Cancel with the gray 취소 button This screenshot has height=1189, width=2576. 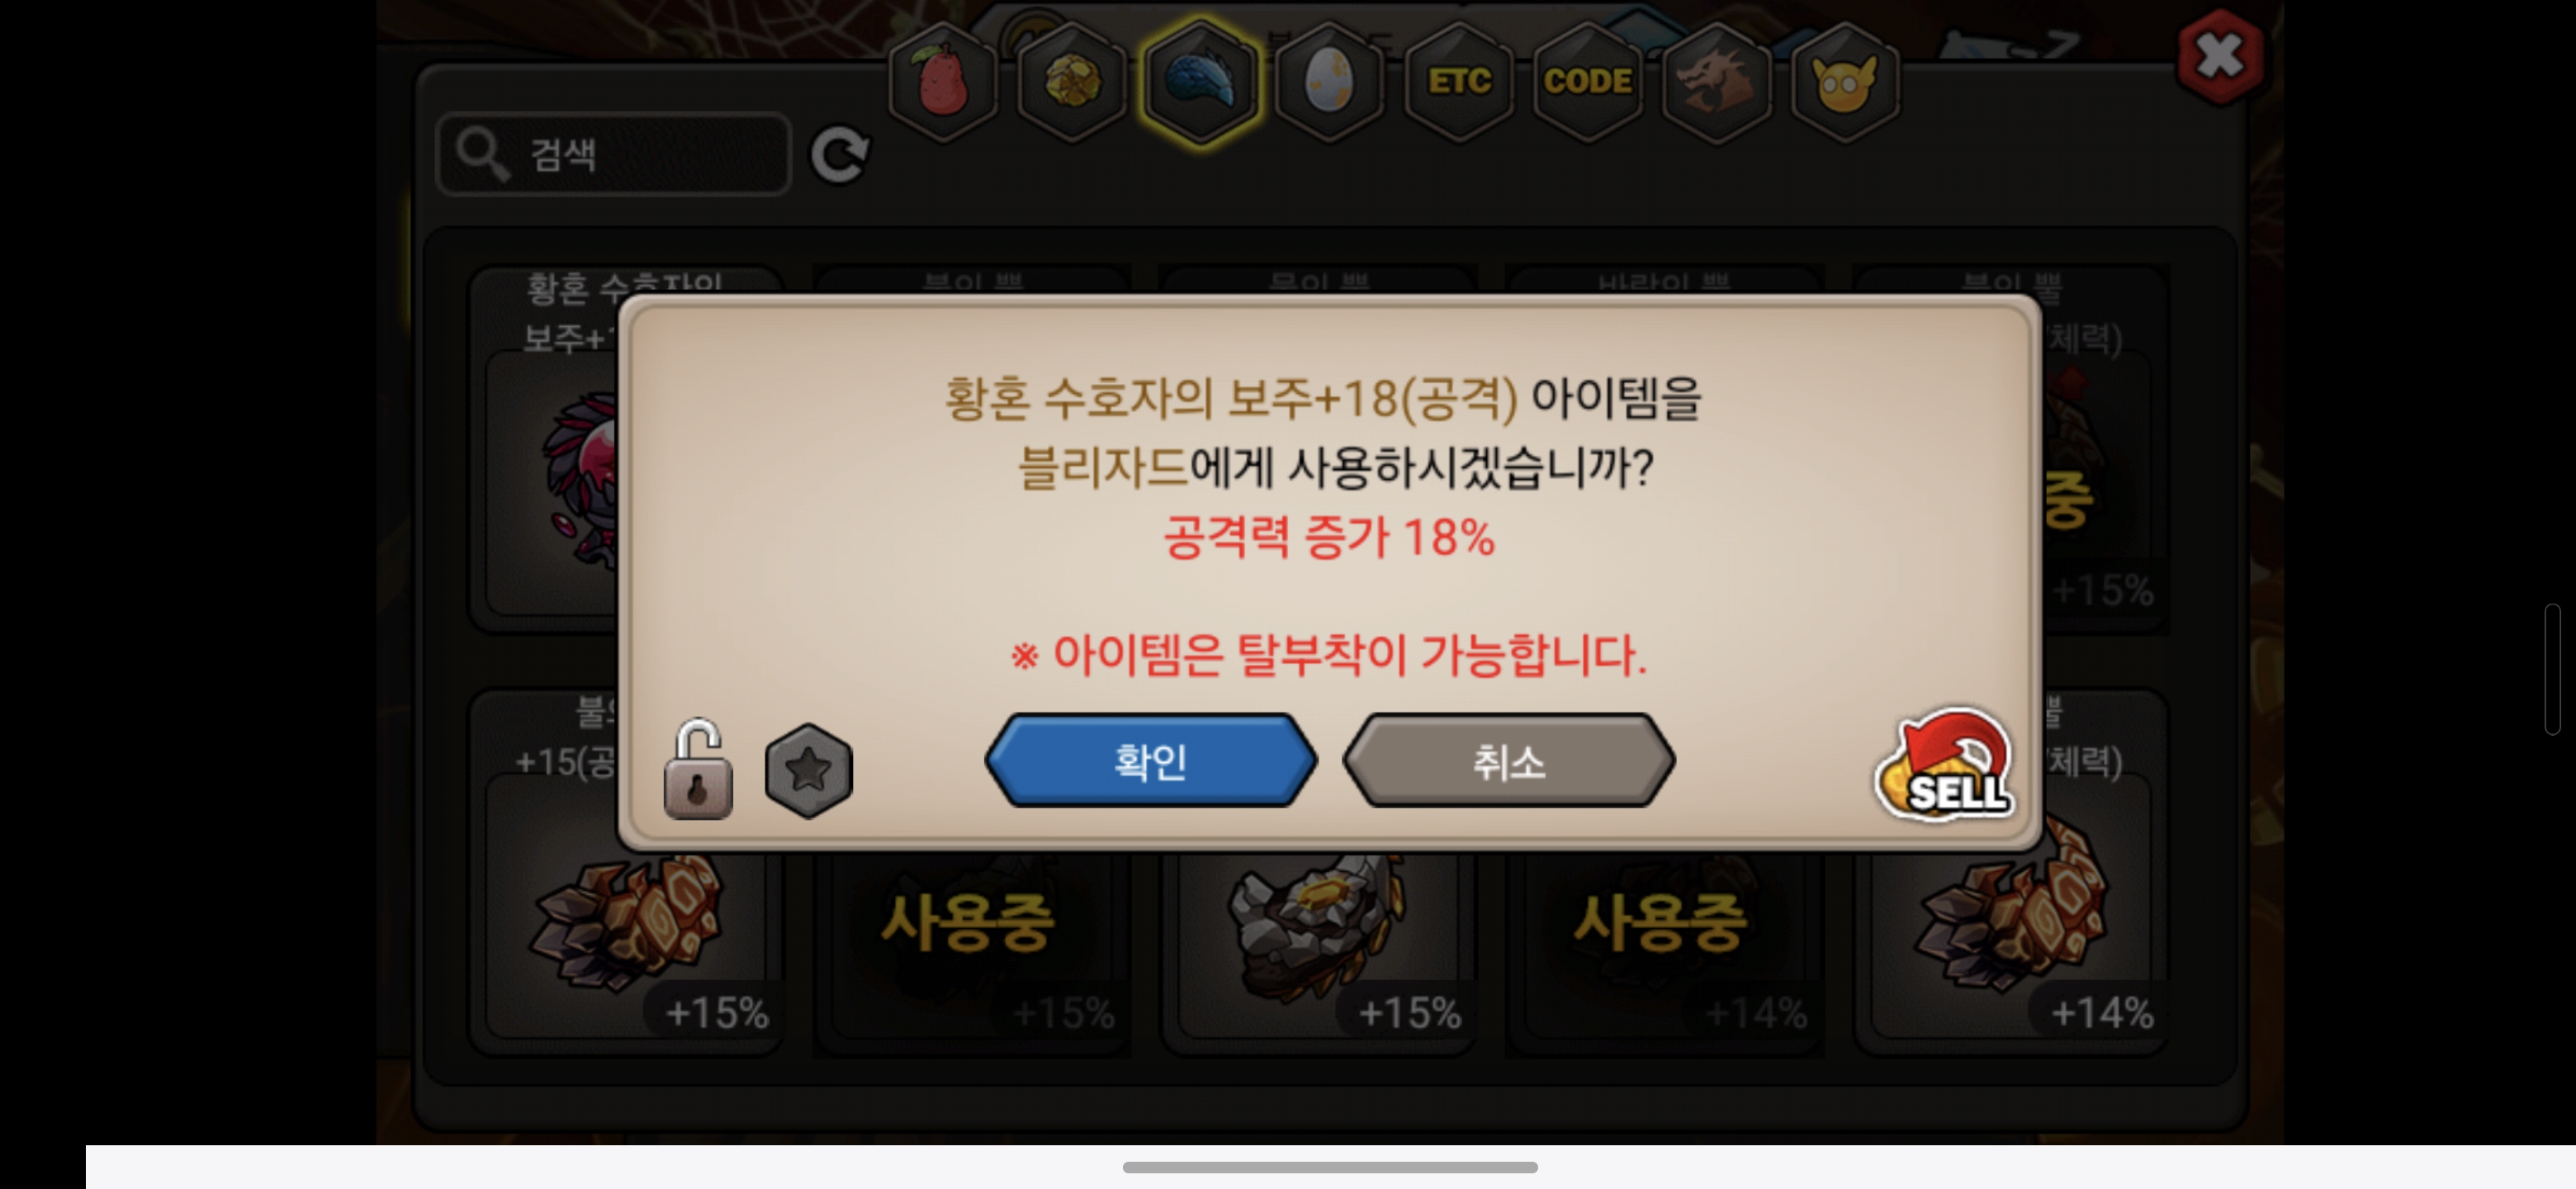pyautogui.click(x=1508, y=761)
